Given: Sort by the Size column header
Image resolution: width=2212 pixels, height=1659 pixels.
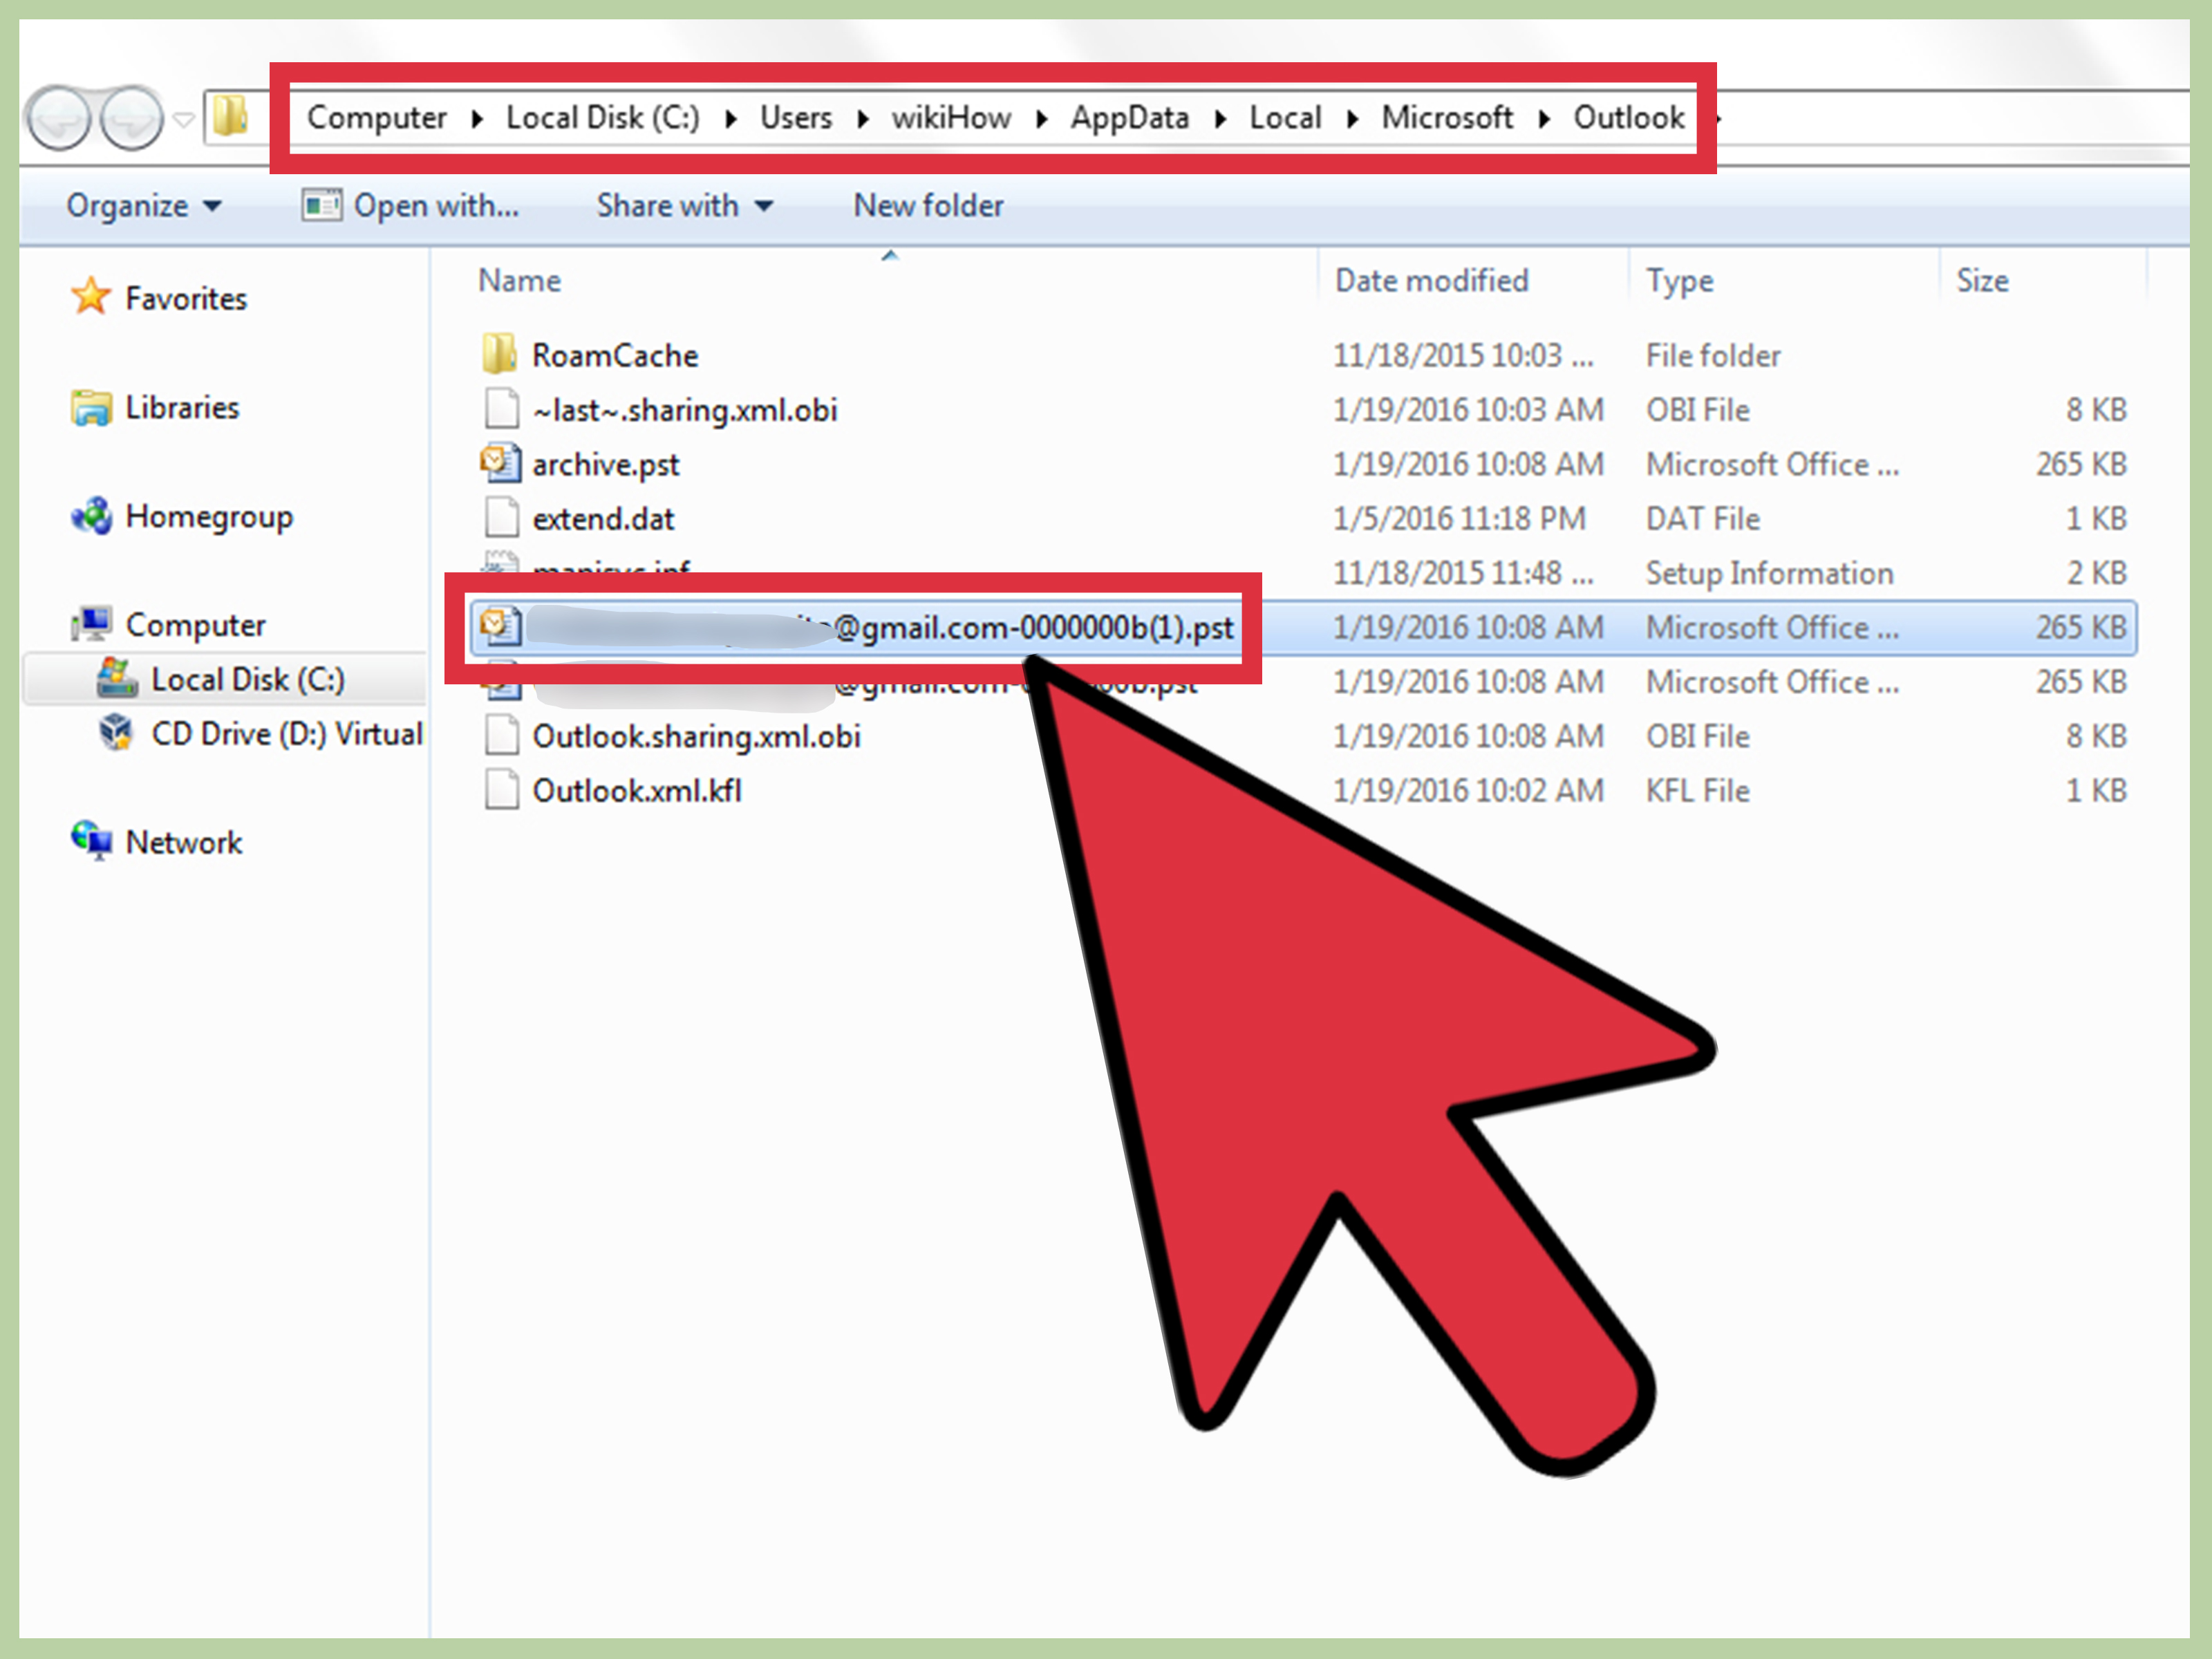Looking at the screenshot, I should [x=1983, y=281].
